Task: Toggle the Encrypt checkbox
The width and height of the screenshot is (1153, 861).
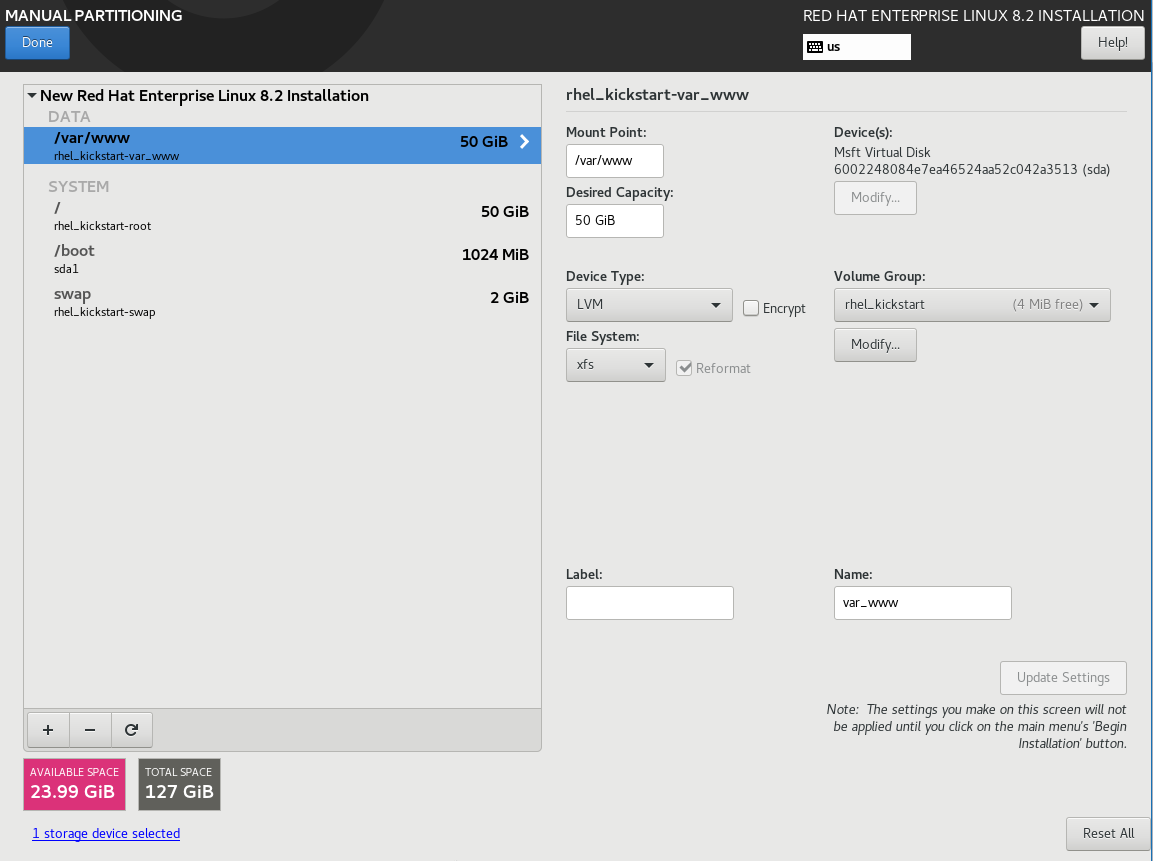Action: pyautogui.click(x=751, y=308)
